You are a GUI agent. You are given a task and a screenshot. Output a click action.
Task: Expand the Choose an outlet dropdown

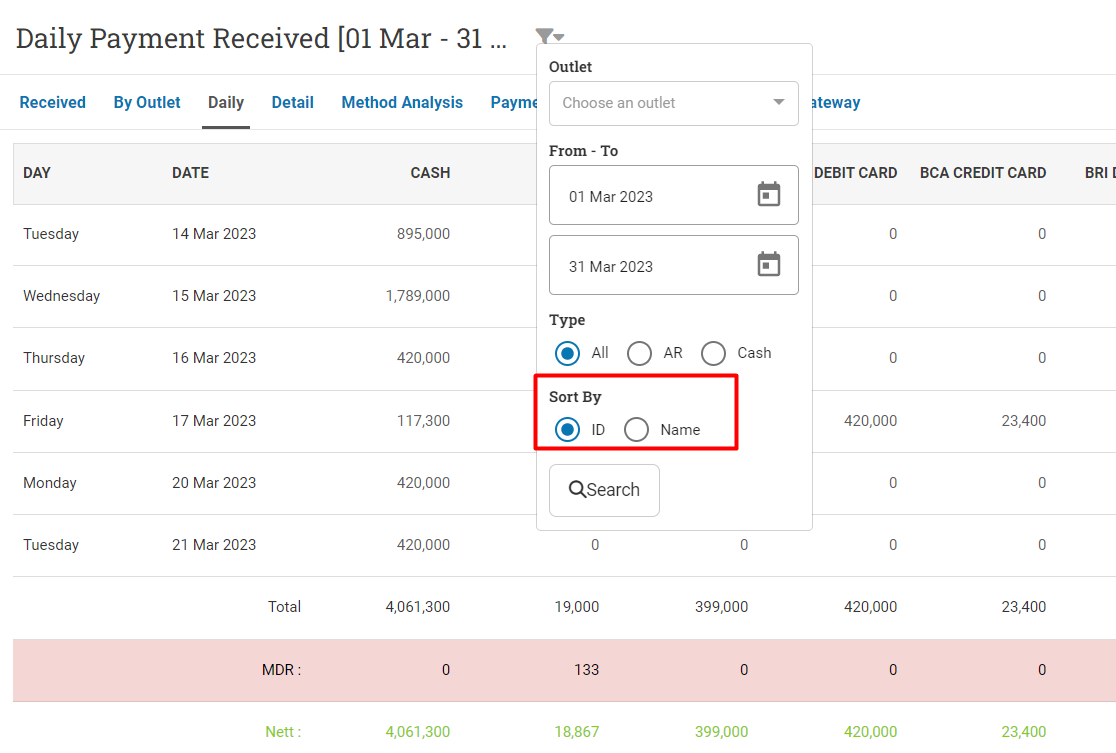pyautogui.click(x=673, y=103)
